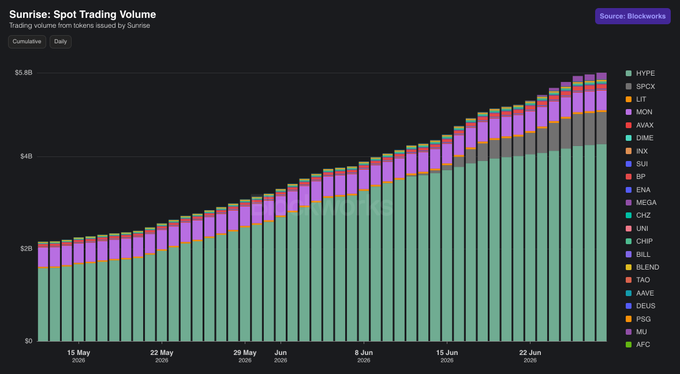Click the last bar's gray SPCX segment
This screenshot has width=680, height=374.
[x=601, y=128]
